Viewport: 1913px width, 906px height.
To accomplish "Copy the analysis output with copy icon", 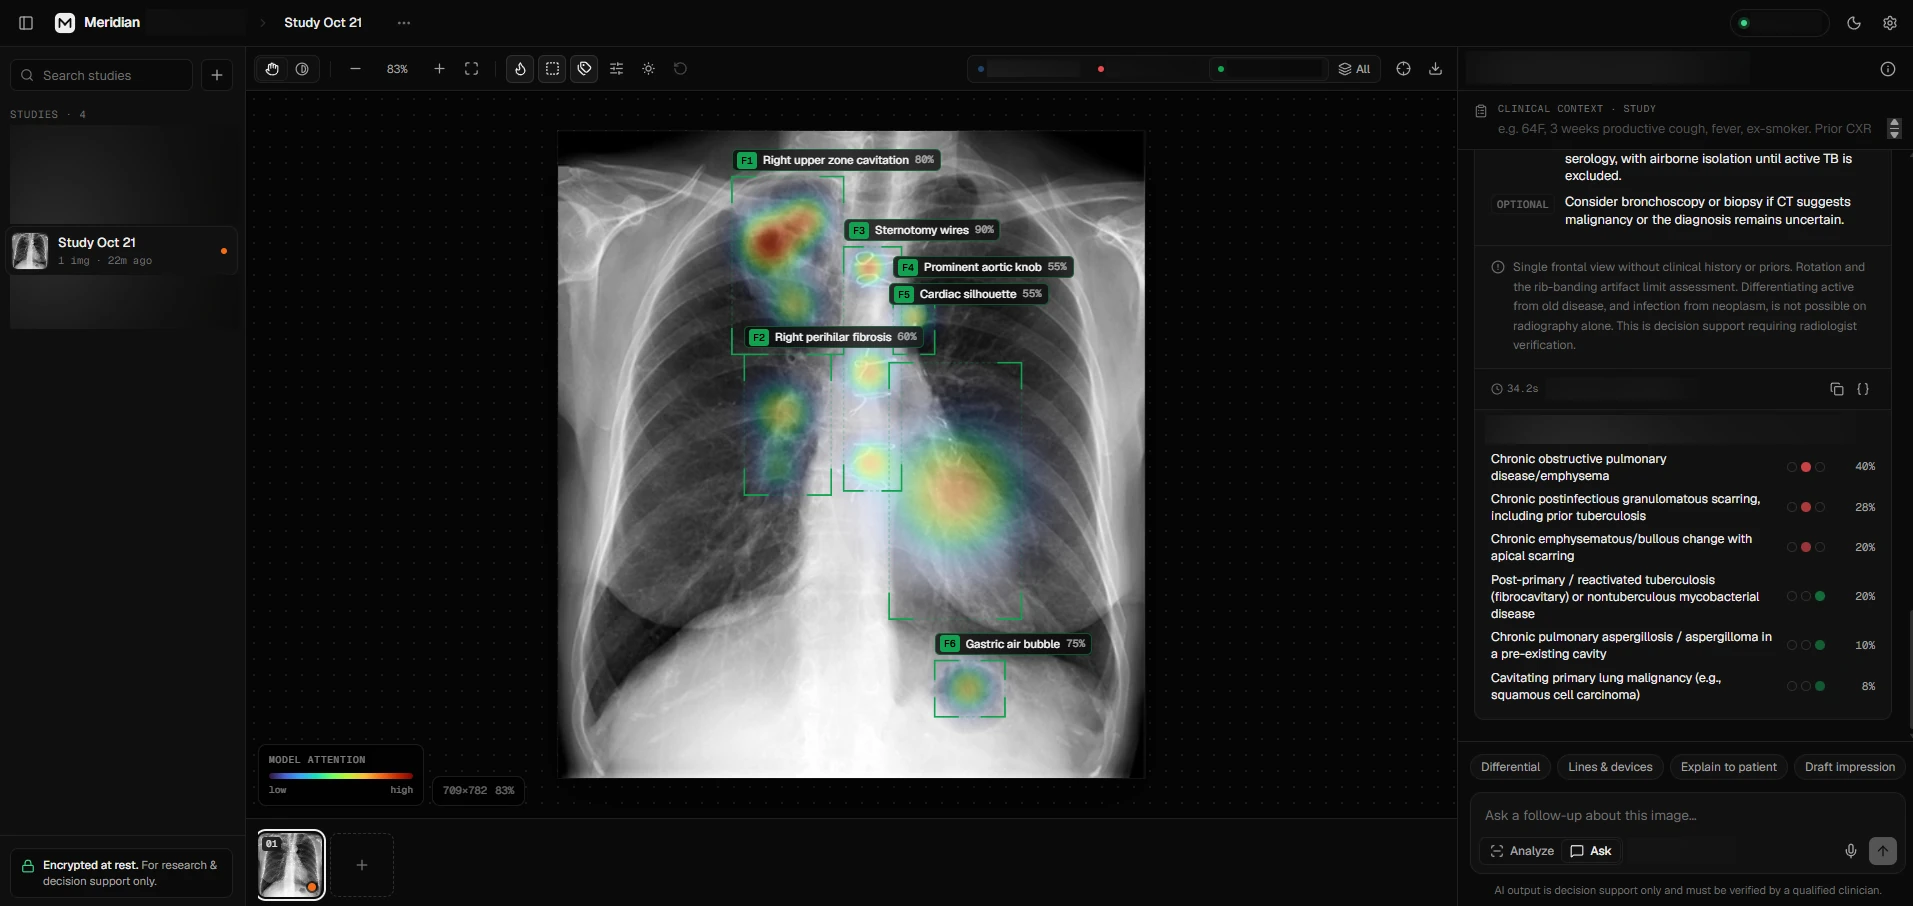I will (1837, 389).
